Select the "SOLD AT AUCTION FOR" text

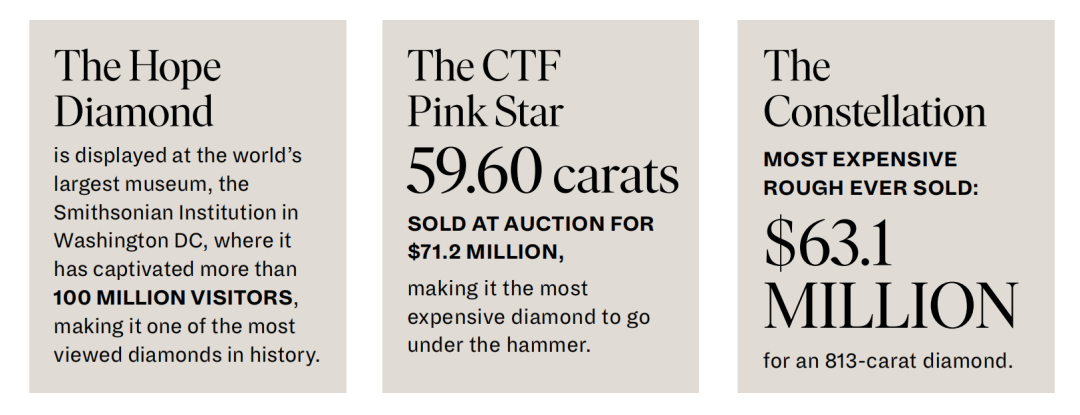(530, 224)
